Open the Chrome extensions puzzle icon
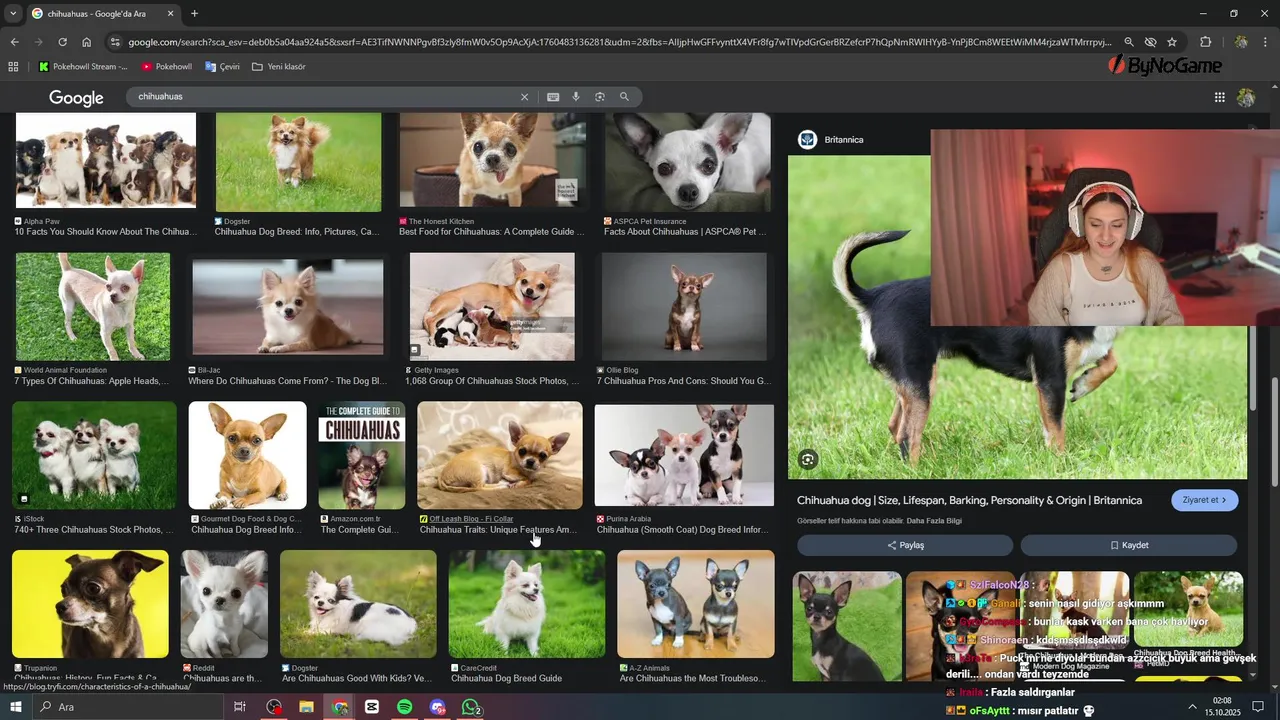 tap(1205, 42)
